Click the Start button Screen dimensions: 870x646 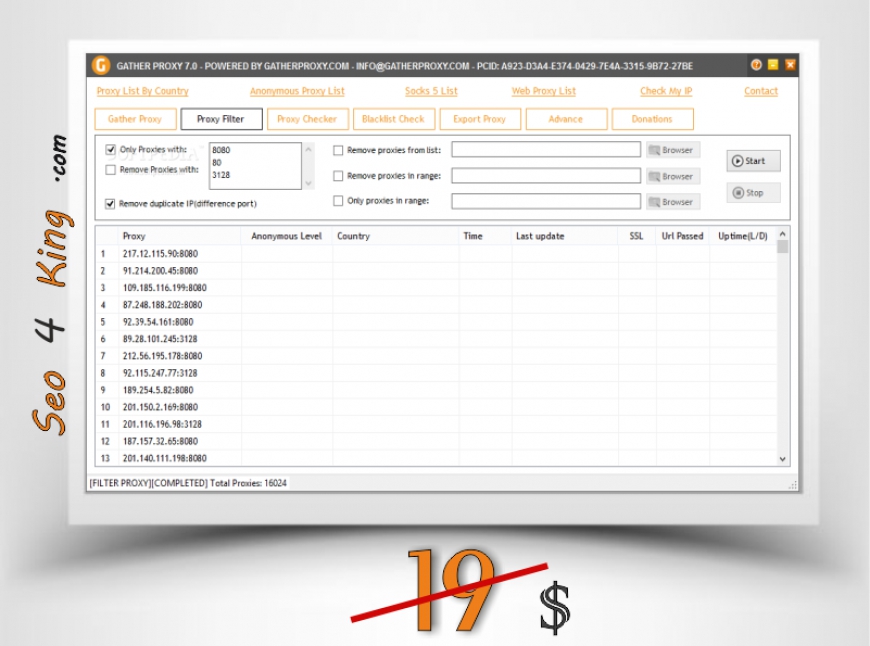click(753, 161)
